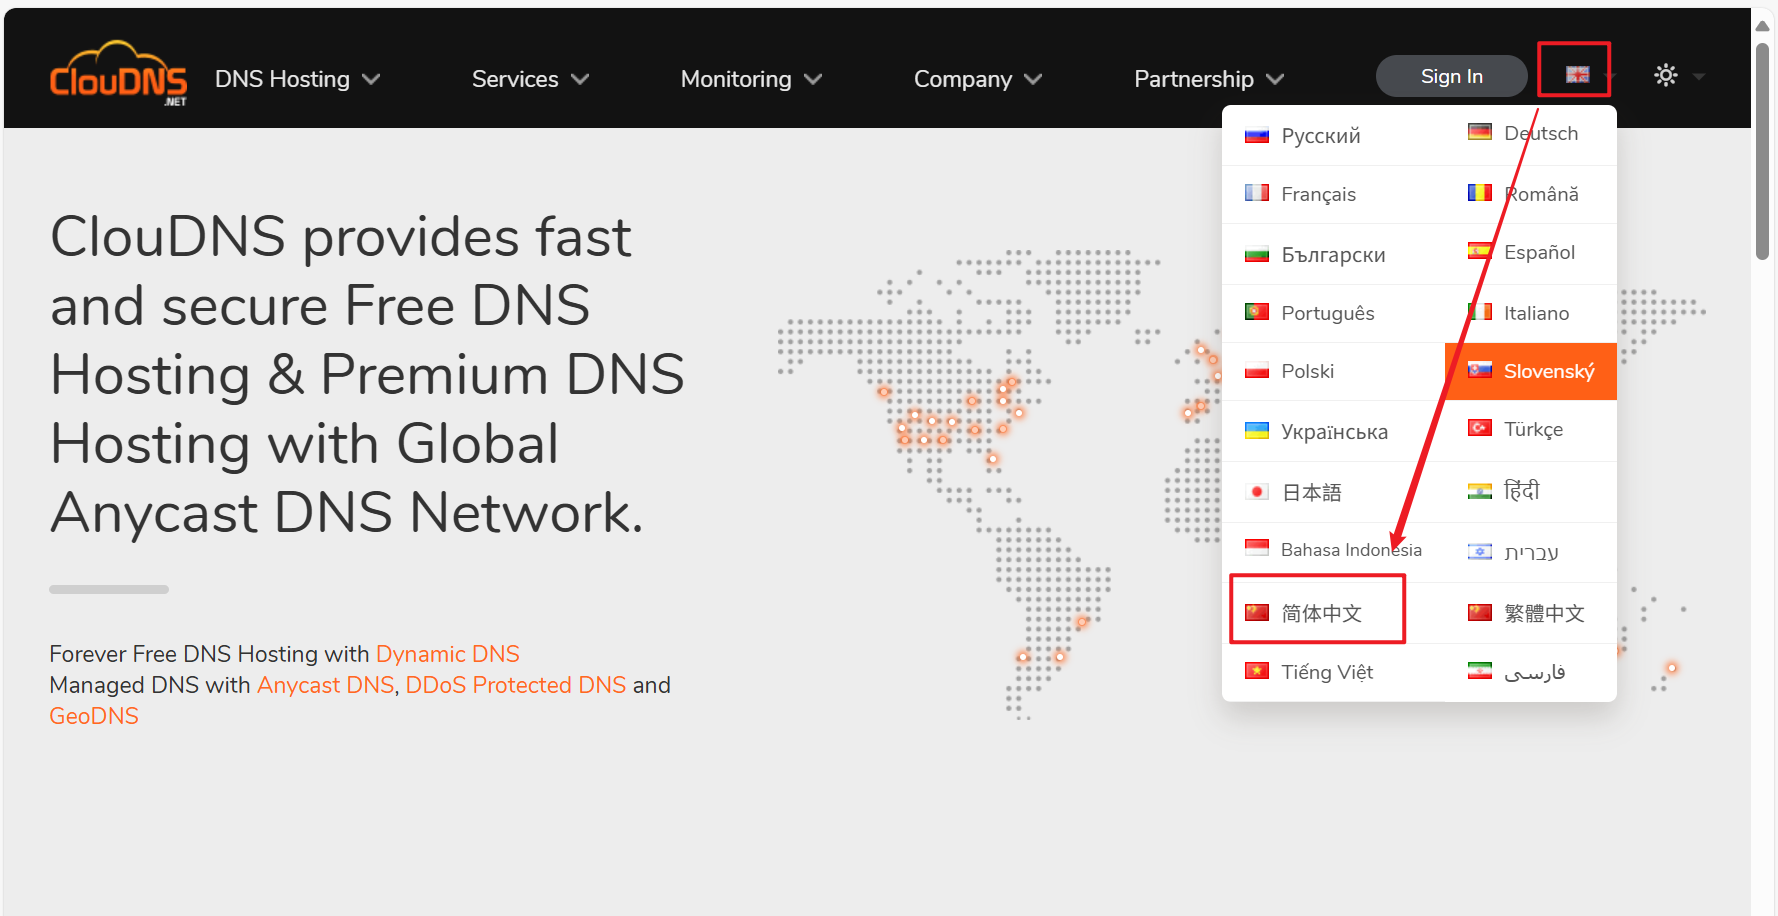Click the Vietnamese flag icon
Viewport: 1778px width, 916px height.
1257,671
